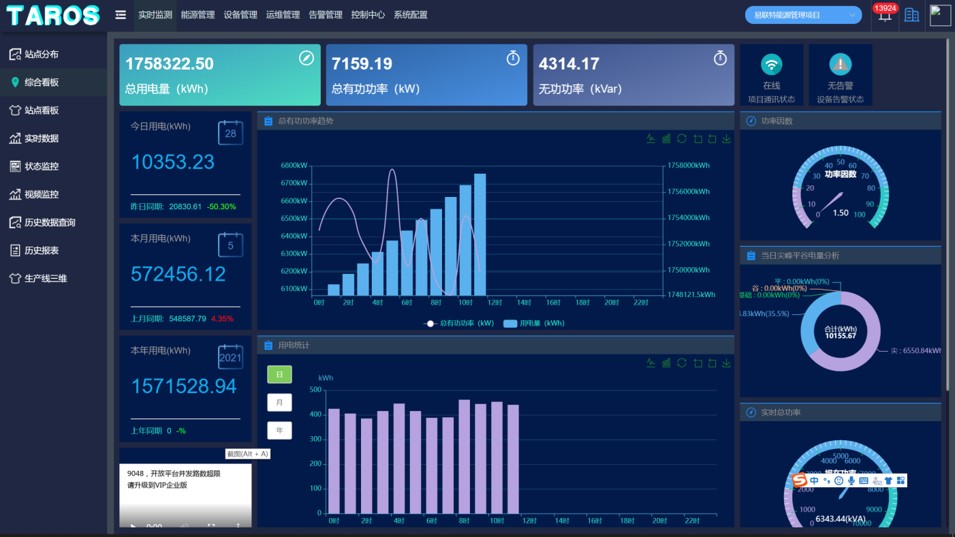Open the 能源管理 top menu

[x=197, y=15]
